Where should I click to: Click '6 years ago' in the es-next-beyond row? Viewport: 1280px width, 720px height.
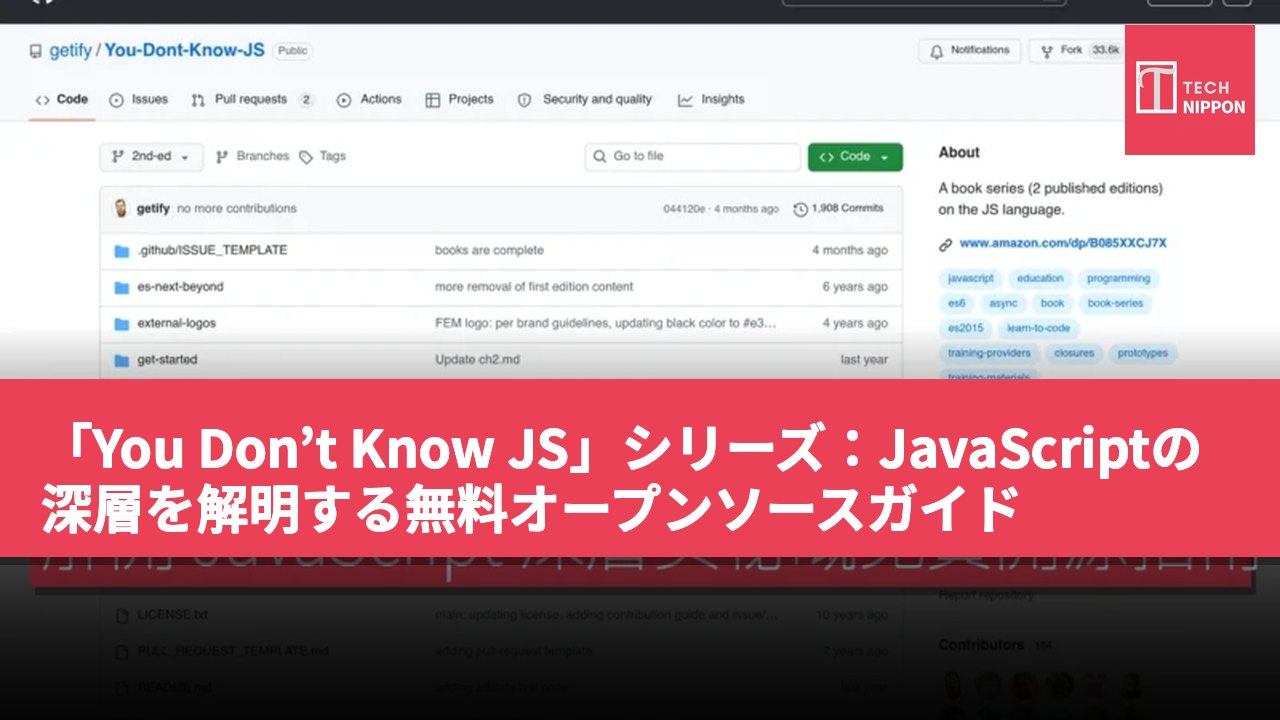[855, 287]
